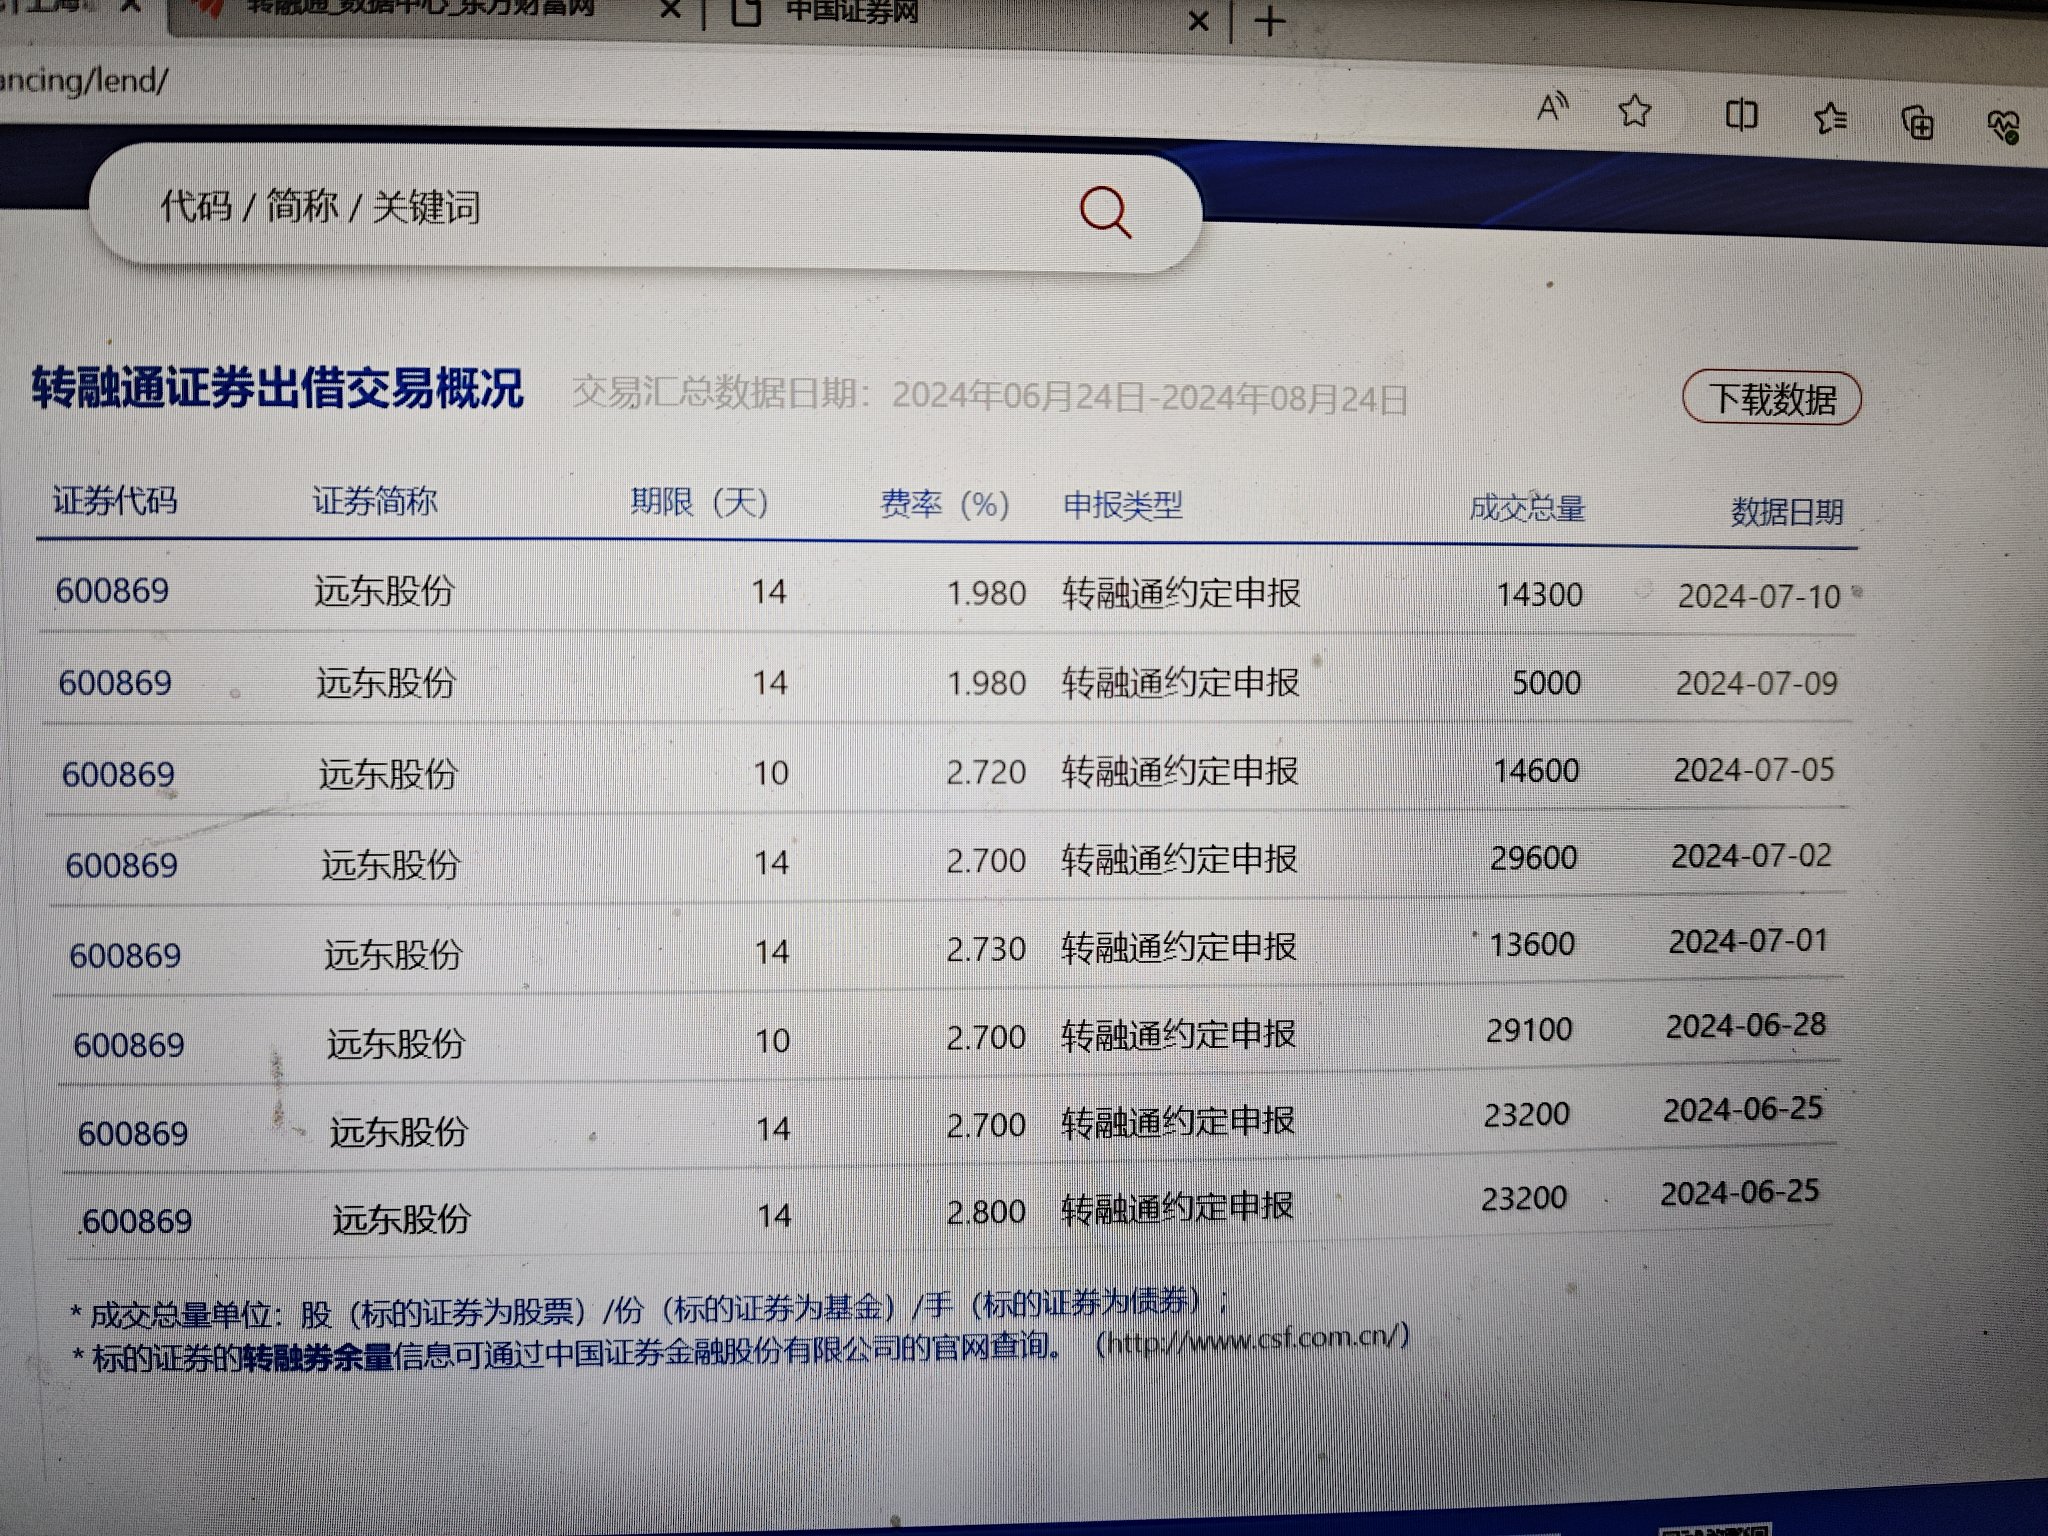This screenshot has width=2048, height=1536.
Task: Click the 数据日期 column header
Action: [1786, 512]
